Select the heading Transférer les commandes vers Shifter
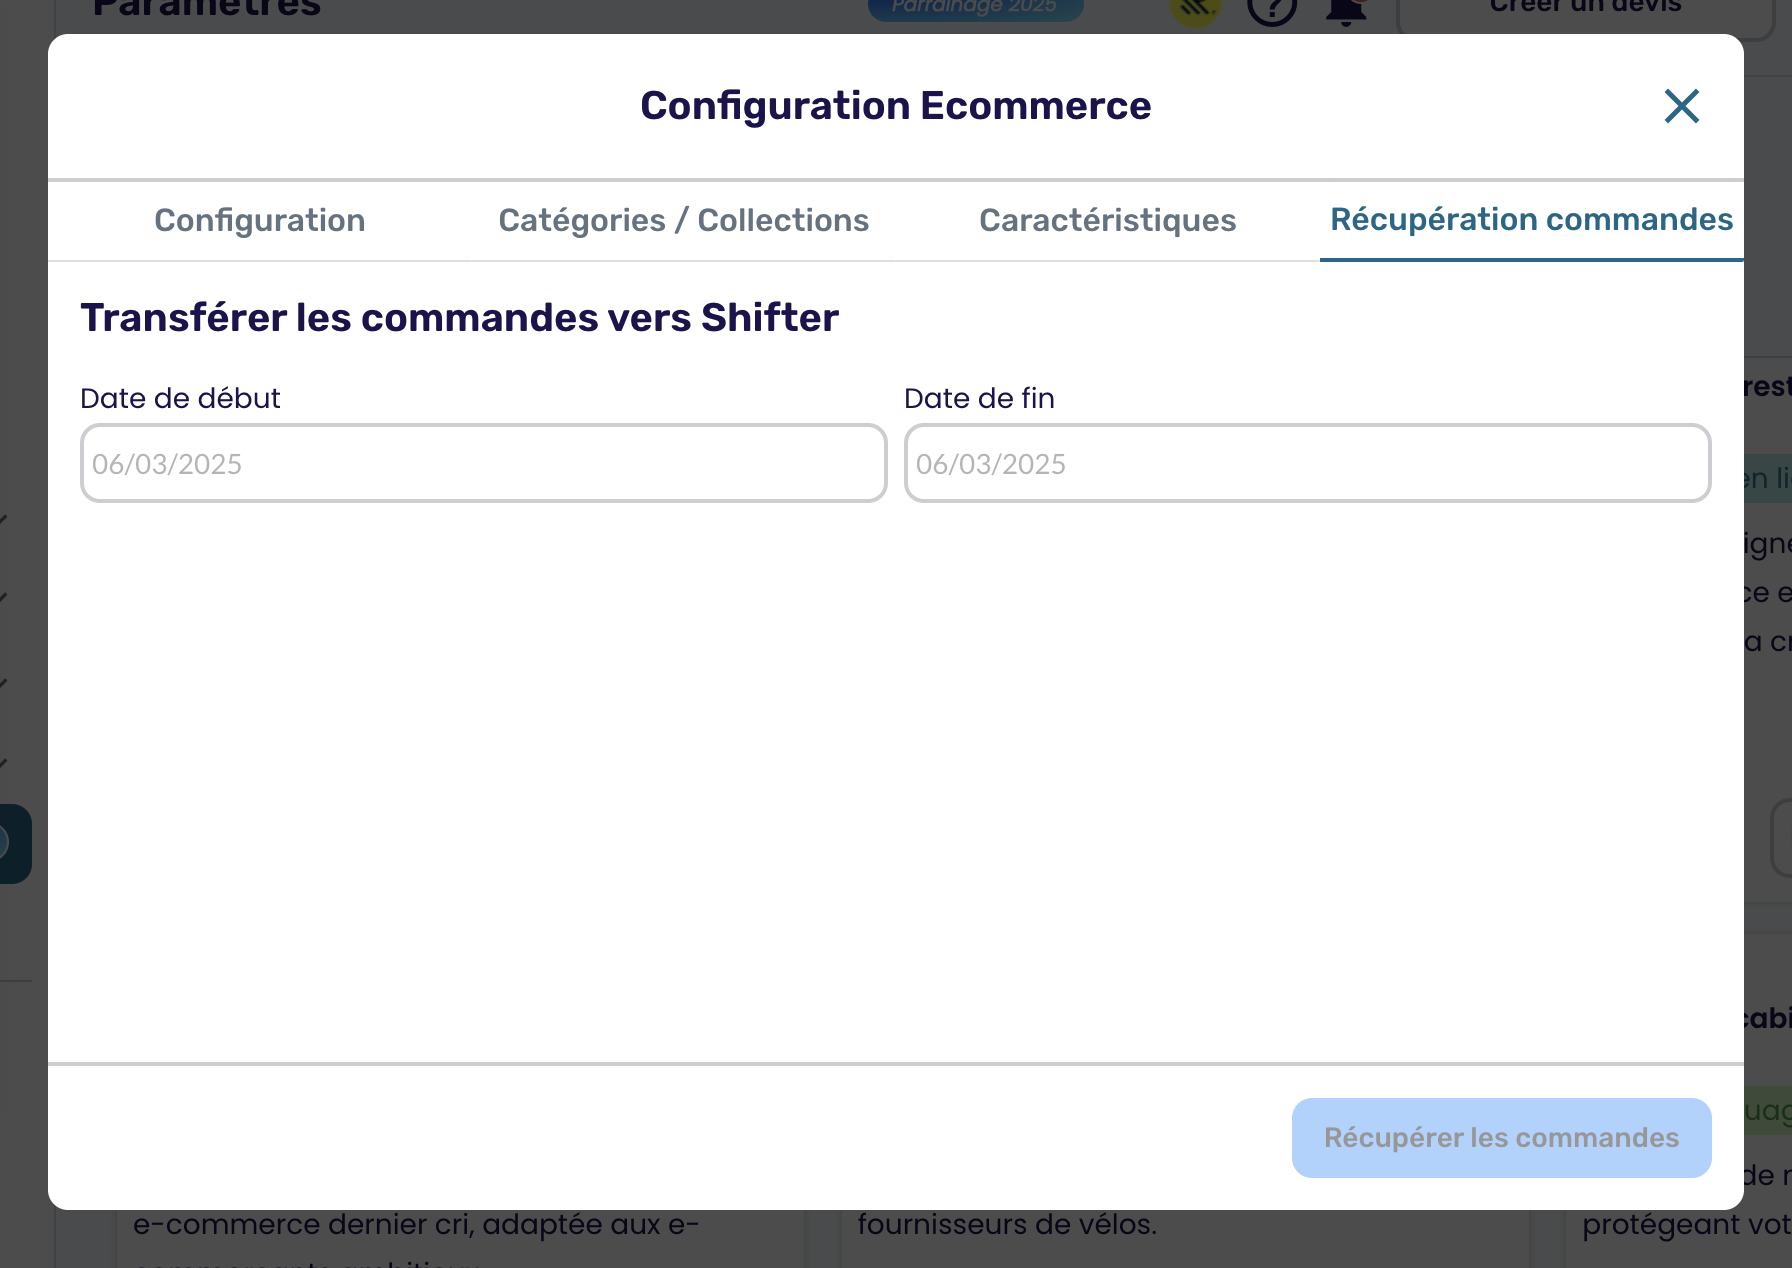 (x=459, y=318)
